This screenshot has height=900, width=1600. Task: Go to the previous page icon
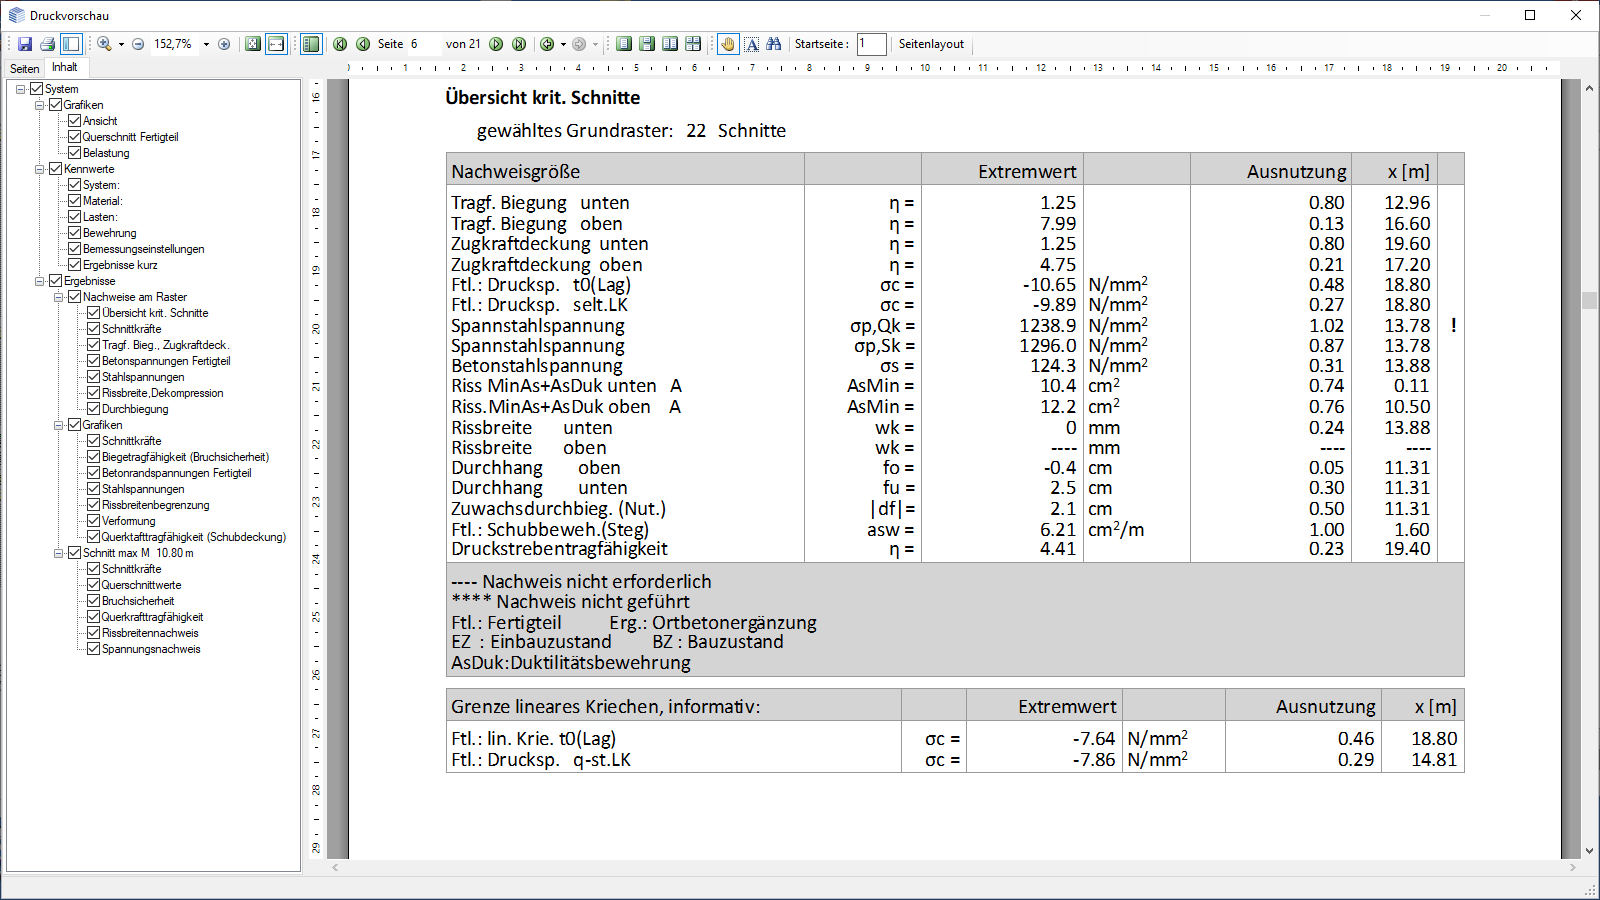click(363, 44)
